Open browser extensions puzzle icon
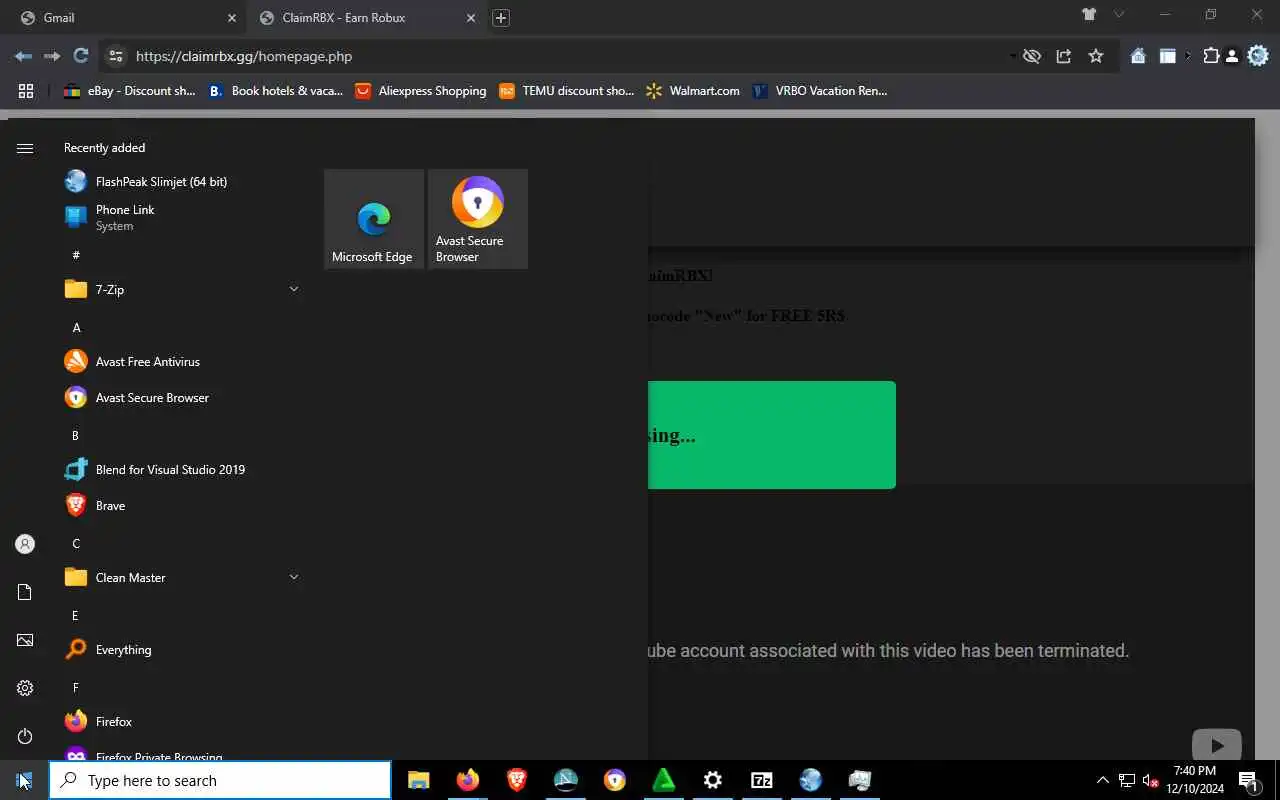The image size is (1280, 800). click(x=1211, y=56)
